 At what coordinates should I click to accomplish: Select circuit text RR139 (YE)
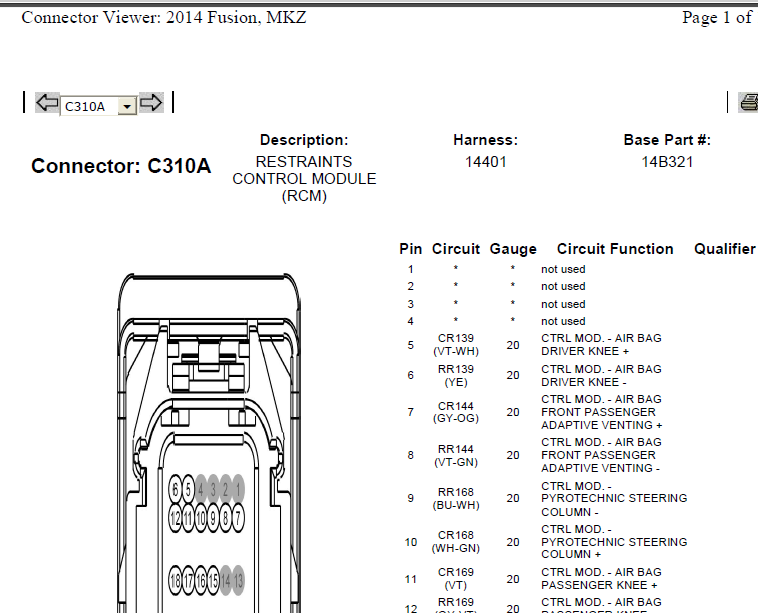(x=456, y=376)
